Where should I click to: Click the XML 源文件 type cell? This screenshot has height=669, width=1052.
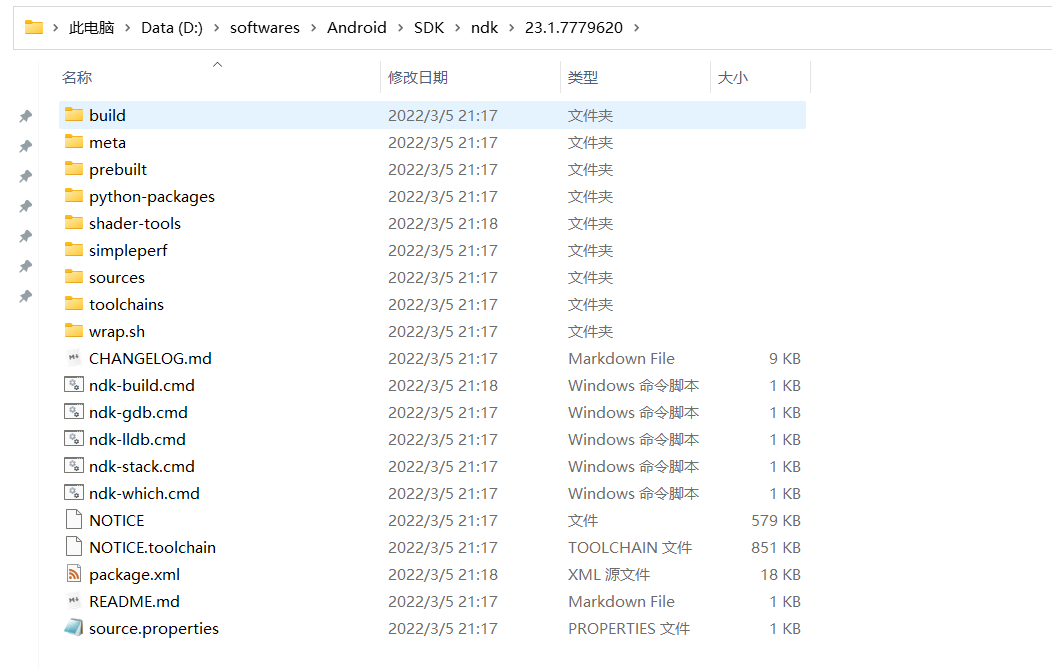click(x=609, y=574)
